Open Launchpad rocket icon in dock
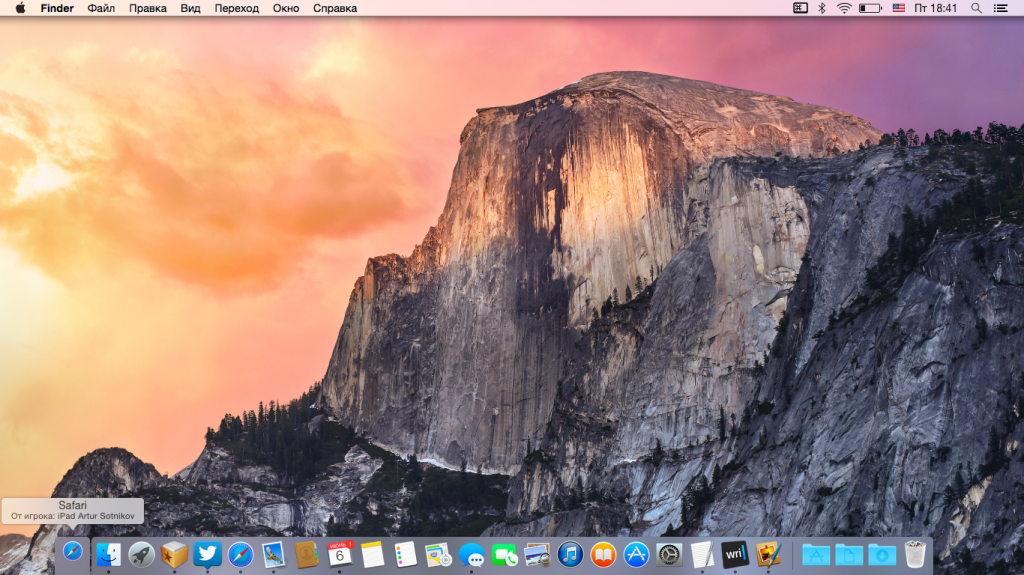Screen dimensions: 1024x575 [141, 554]
